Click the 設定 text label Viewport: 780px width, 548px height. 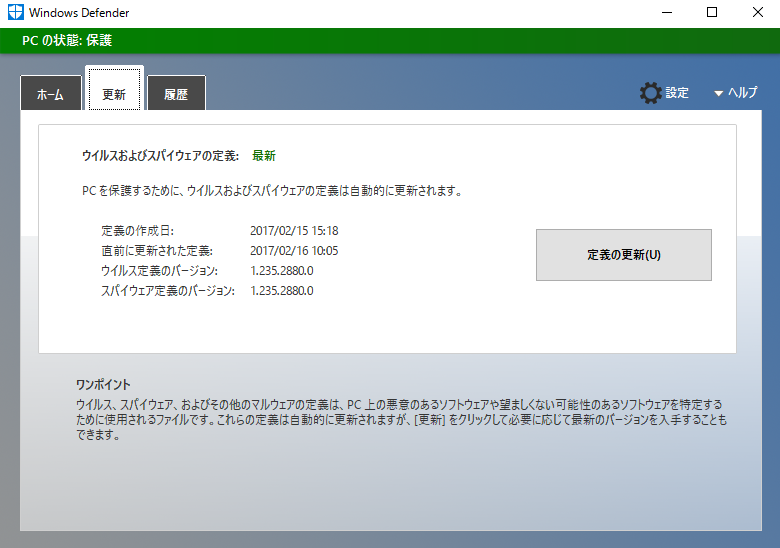677,93
